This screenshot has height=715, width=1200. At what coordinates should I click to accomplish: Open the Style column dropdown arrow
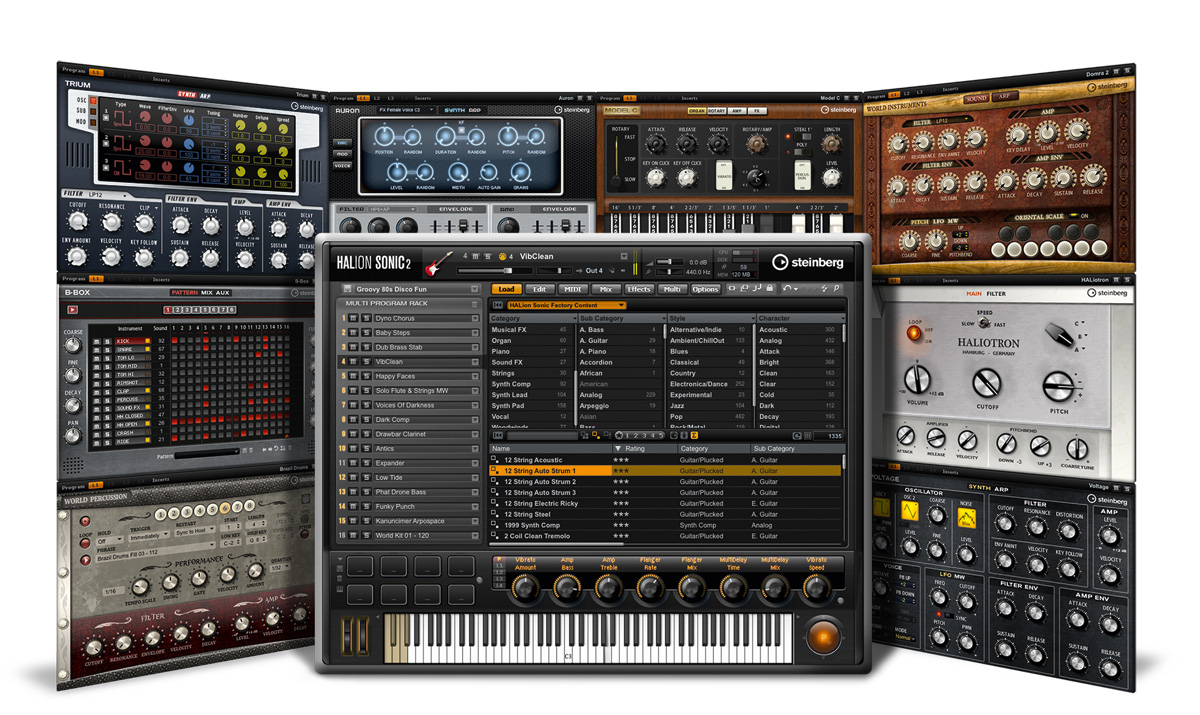[754, 318]
